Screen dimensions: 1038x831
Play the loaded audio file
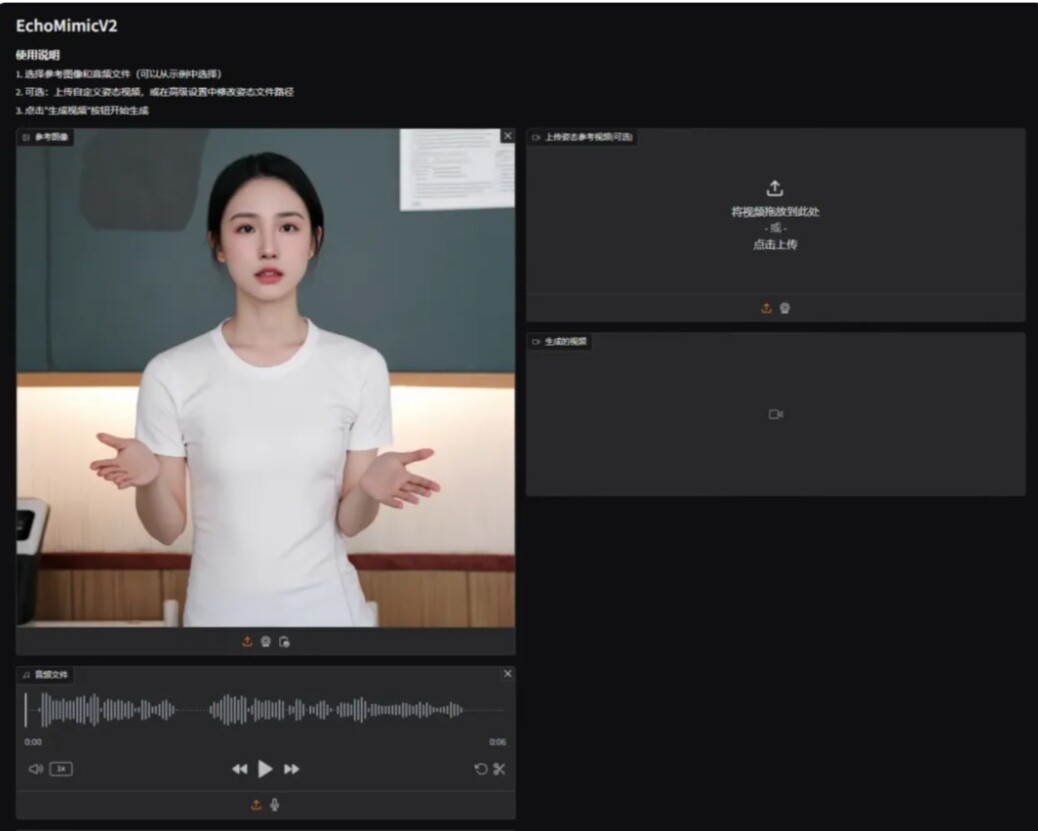265,768
